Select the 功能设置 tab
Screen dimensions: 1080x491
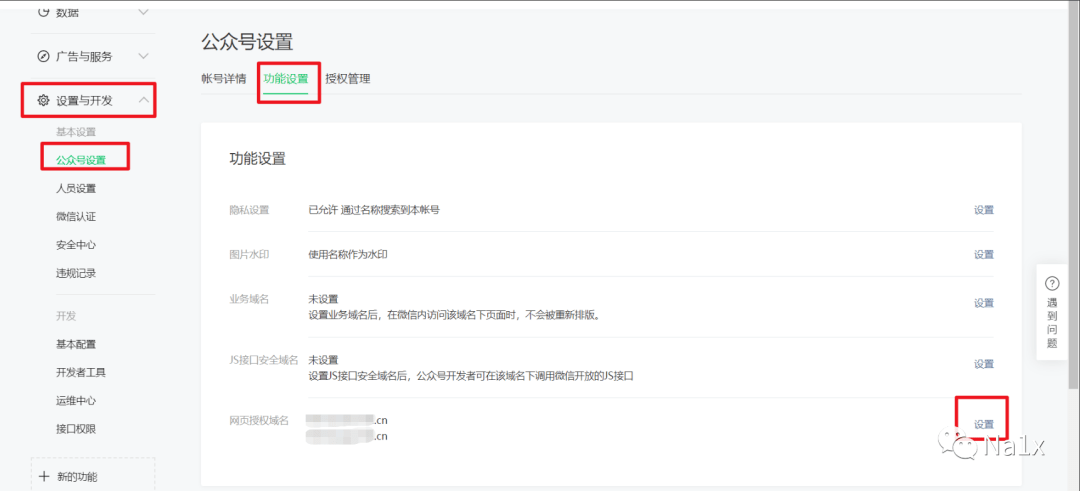click(x=286, y=79)
